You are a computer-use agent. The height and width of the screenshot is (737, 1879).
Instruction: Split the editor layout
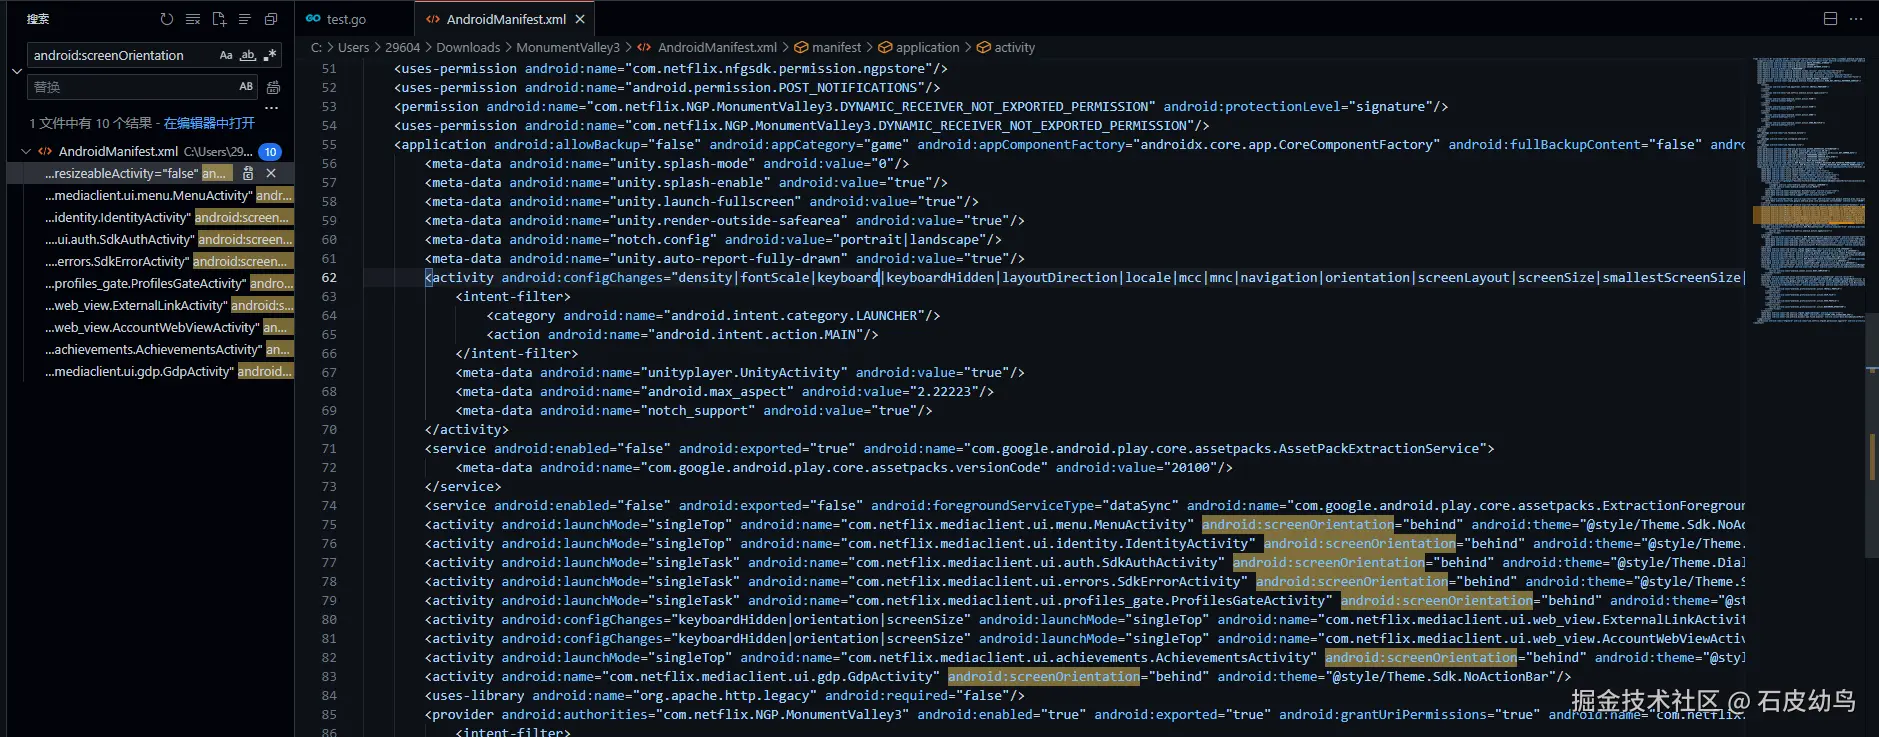(x=1830, y=19)
